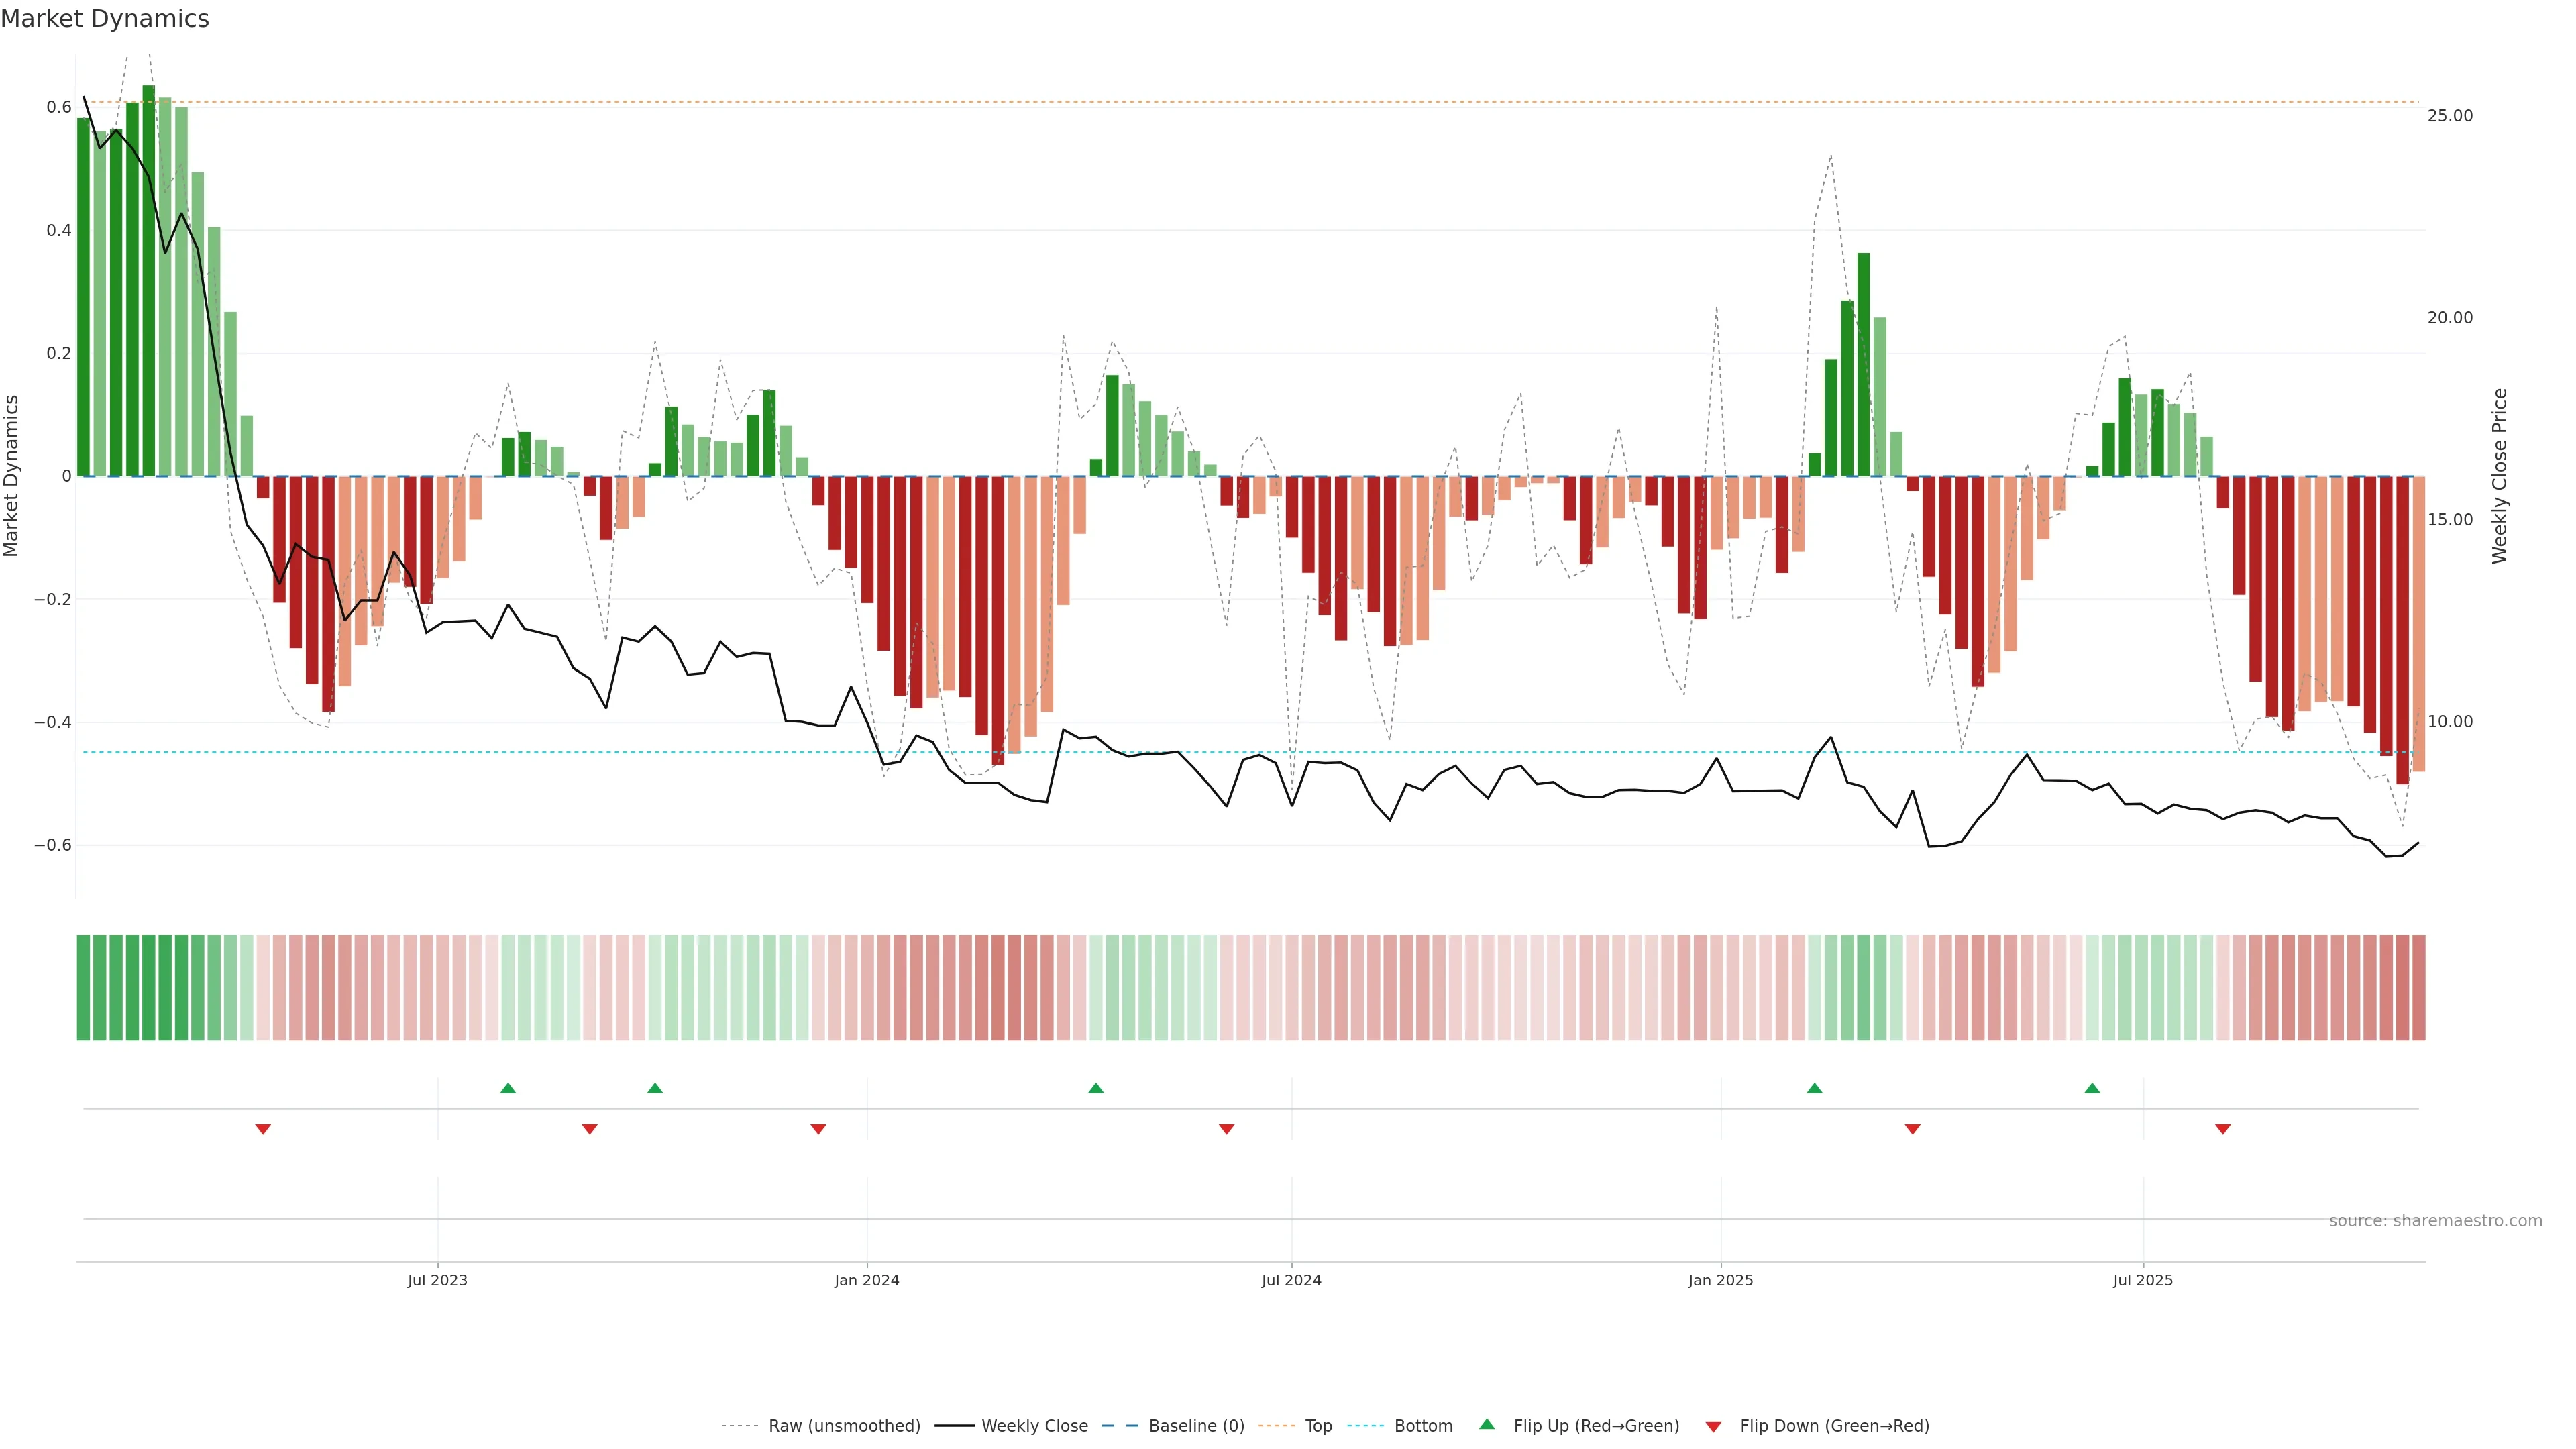Click the leftmost red flip-down marker

coord(263,1129)
